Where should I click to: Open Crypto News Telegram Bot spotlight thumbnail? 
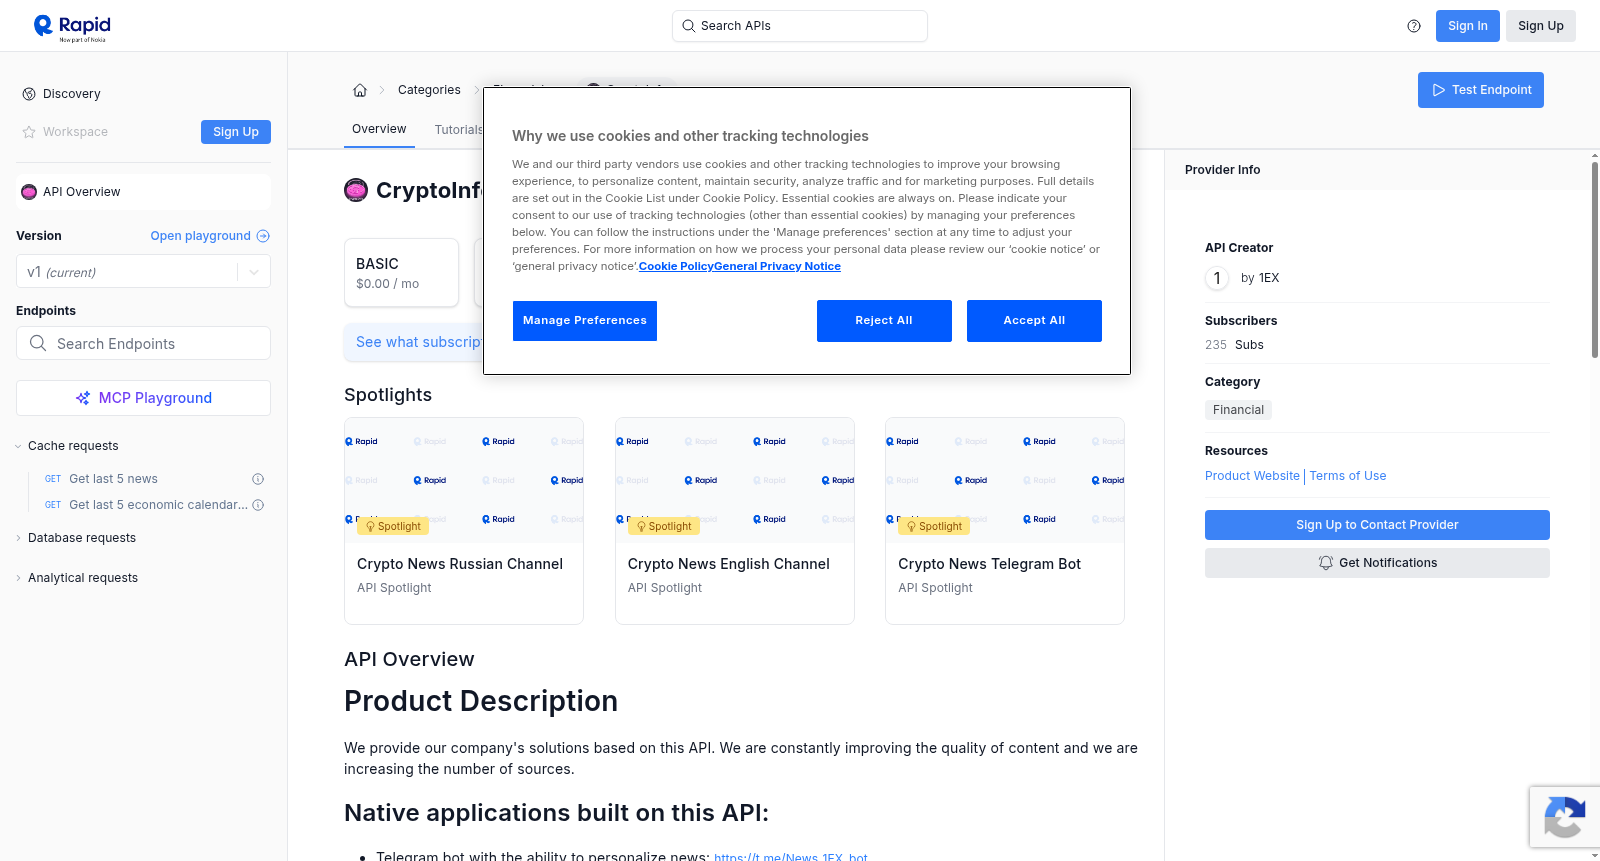tap(1005, 480)
